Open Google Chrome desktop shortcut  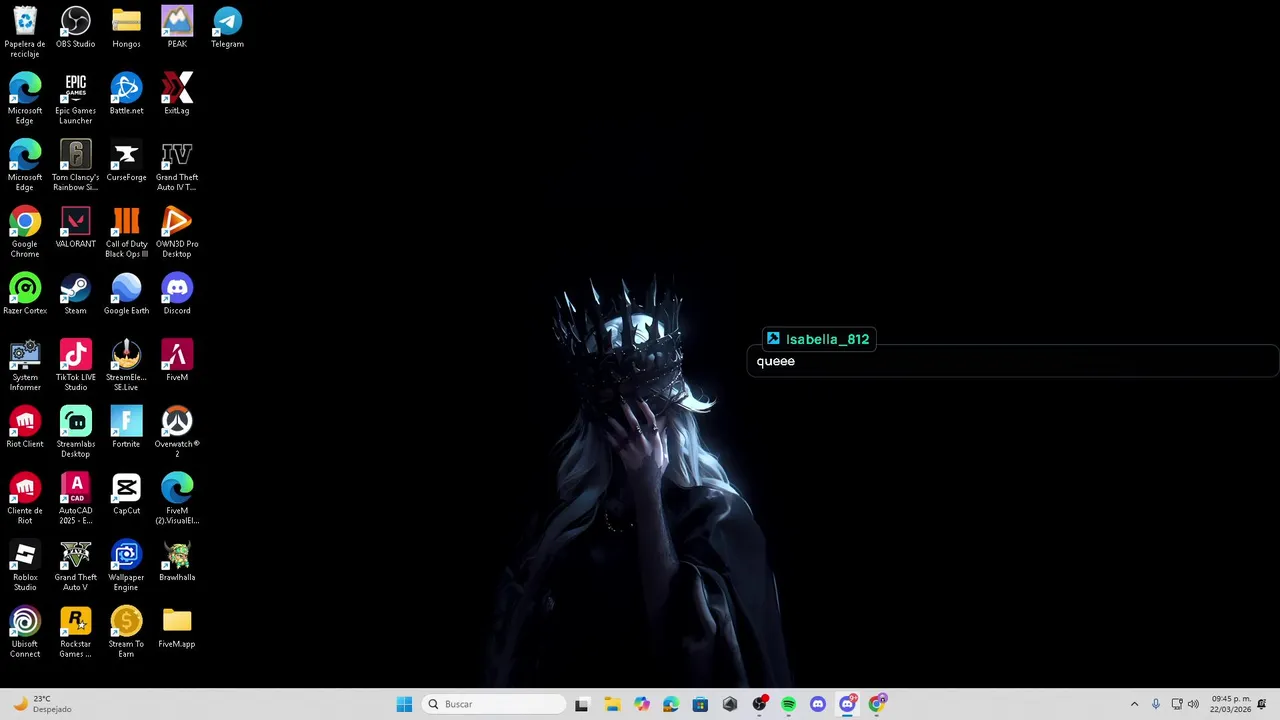pyautogui.click(x=25, y=232)
